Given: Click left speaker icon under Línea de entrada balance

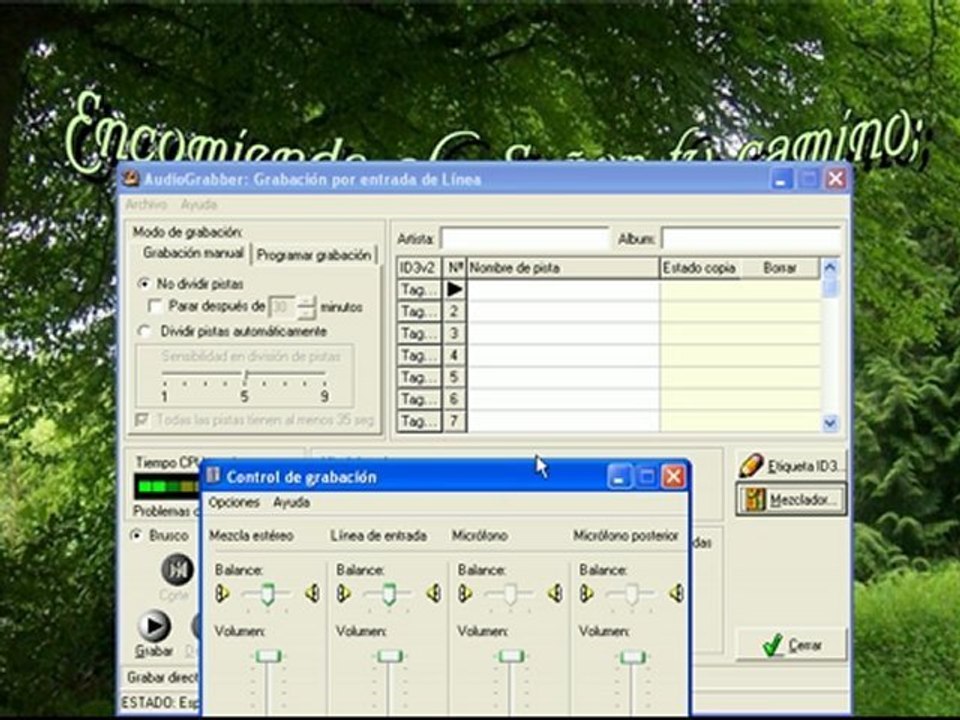Looking at the screenshot, I should pos(344,593).
